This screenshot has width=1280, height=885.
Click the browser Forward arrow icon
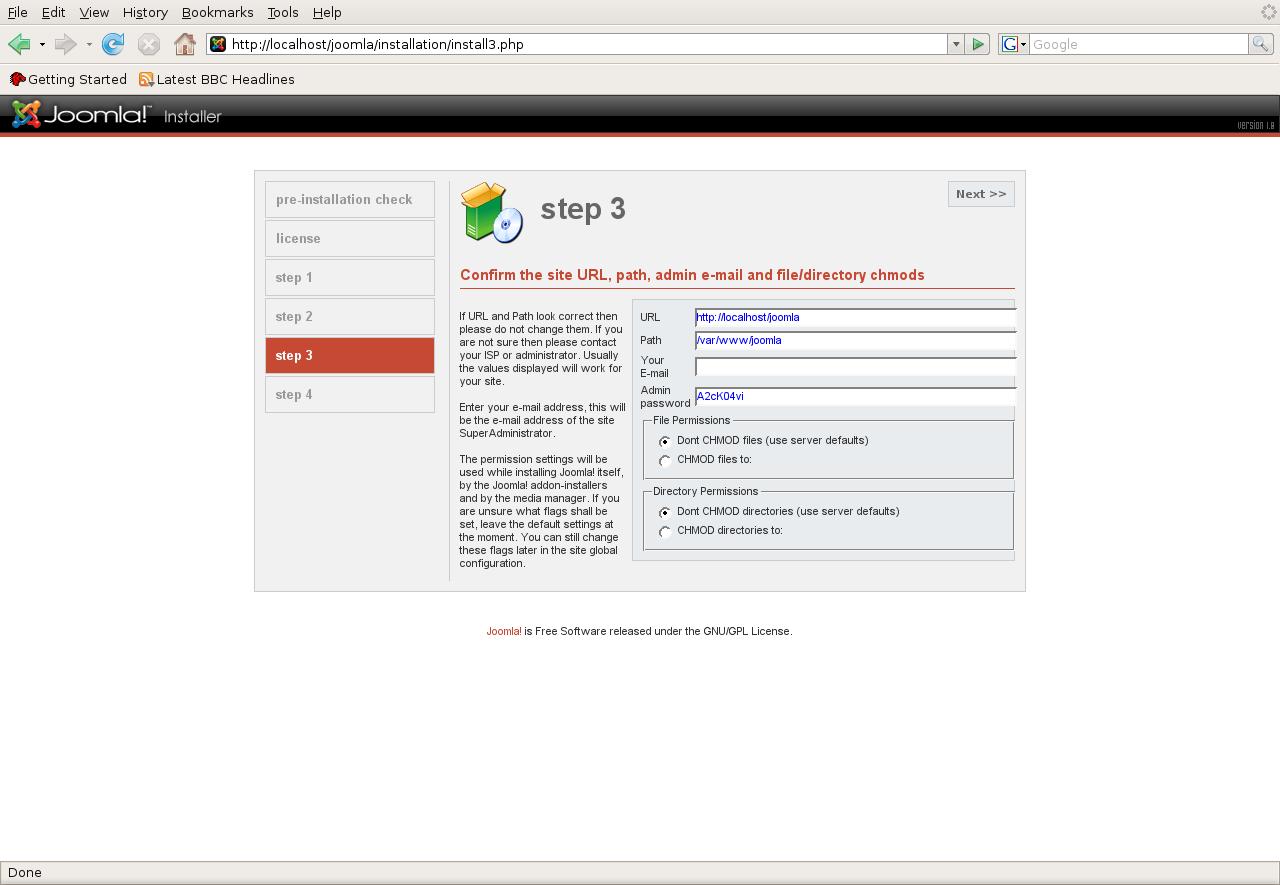65,44
